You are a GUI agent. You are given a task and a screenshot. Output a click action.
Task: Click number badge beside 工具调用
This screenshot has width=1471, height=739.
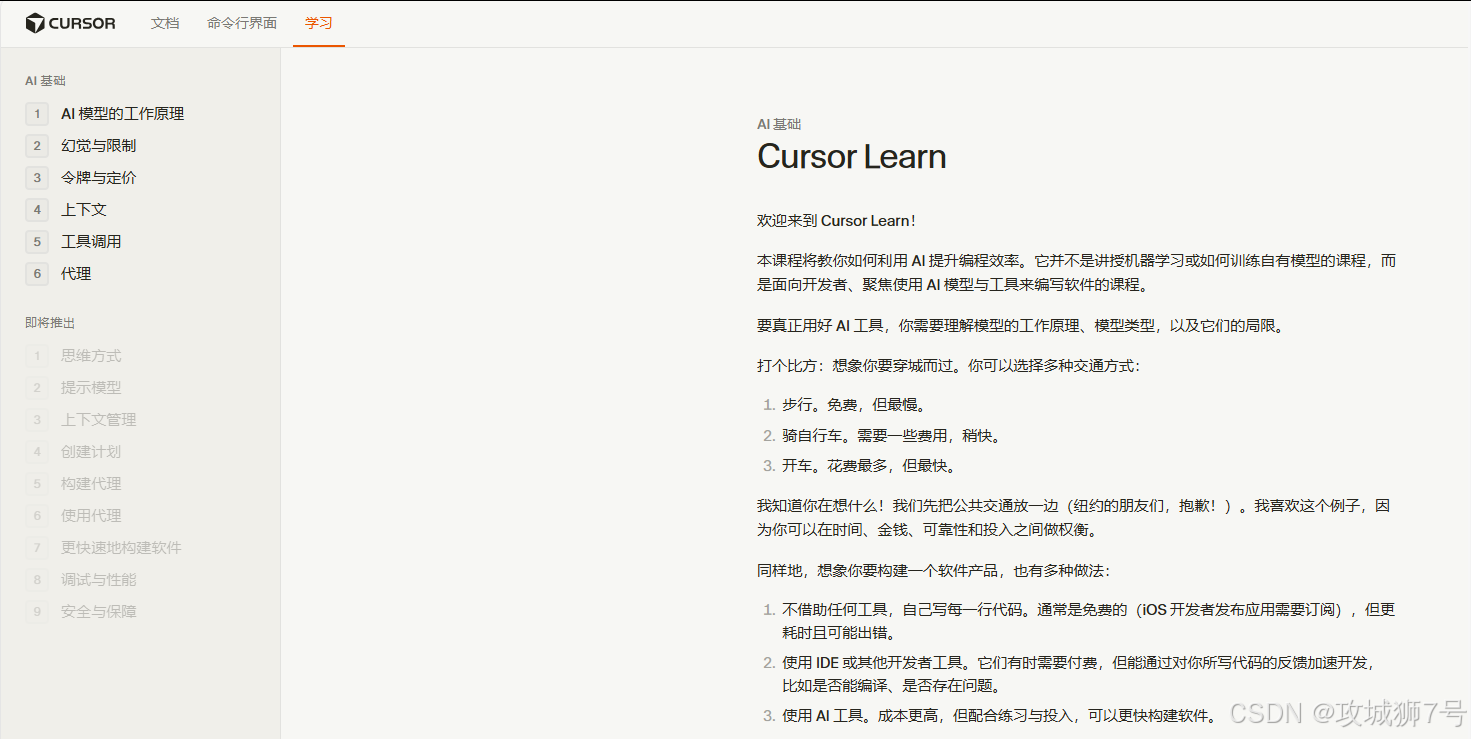point(37,242)
